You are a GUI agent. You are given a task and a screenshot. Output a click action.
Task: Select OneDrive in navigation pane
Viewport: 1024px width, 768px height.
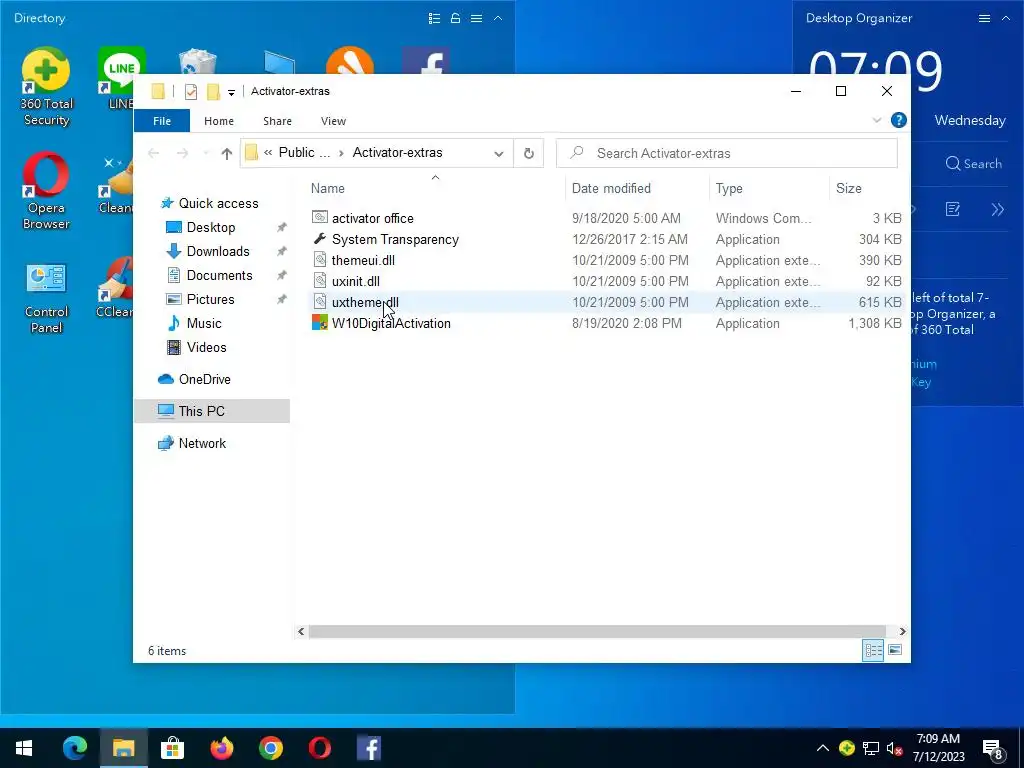204,379
